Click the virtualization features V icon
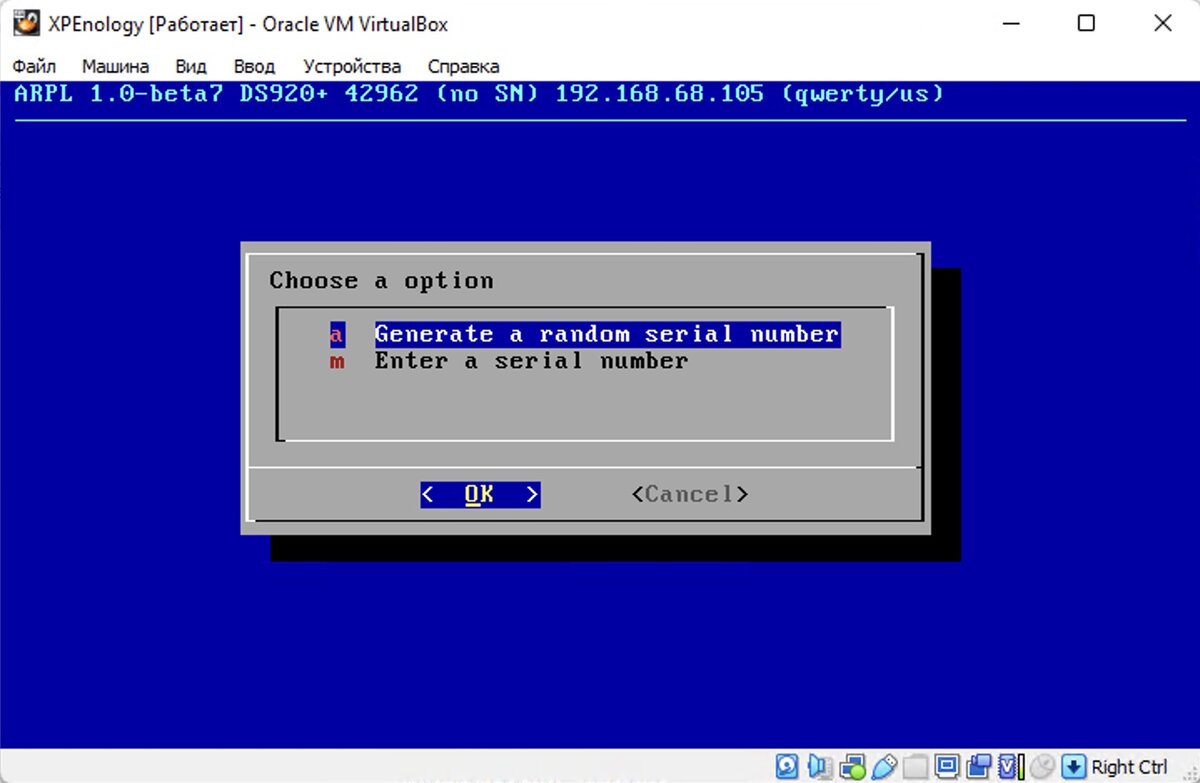The width and height of the screenshot is (1200, 783). pos(1008,765)
